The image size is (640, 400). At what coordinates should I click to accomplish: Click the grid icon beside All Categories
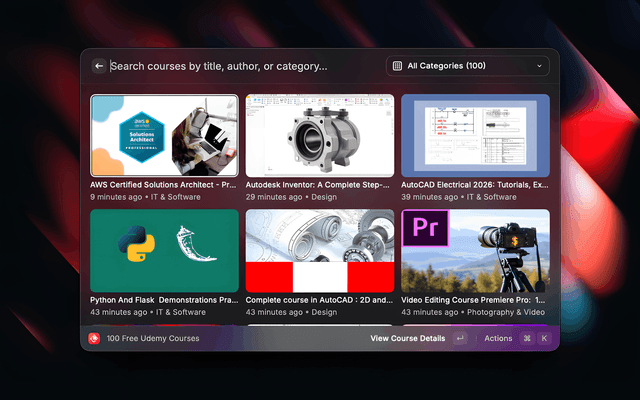(397, 66)
